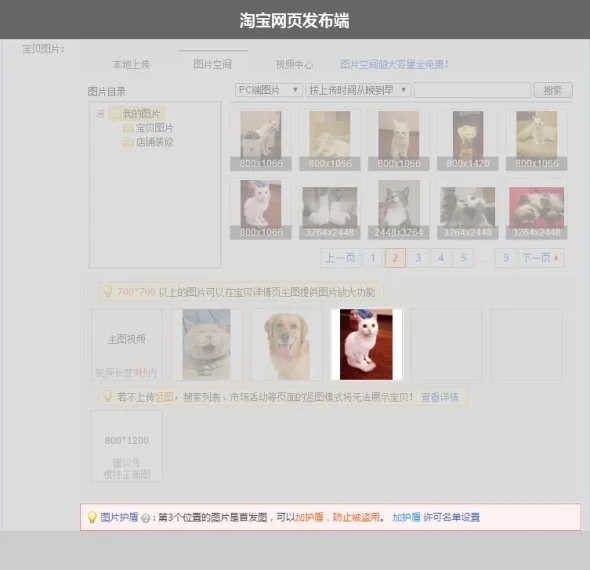Click the 主图视频 upload slot
Image resolution: width=590 pixels, height=570 pixels.
(127, 344)
